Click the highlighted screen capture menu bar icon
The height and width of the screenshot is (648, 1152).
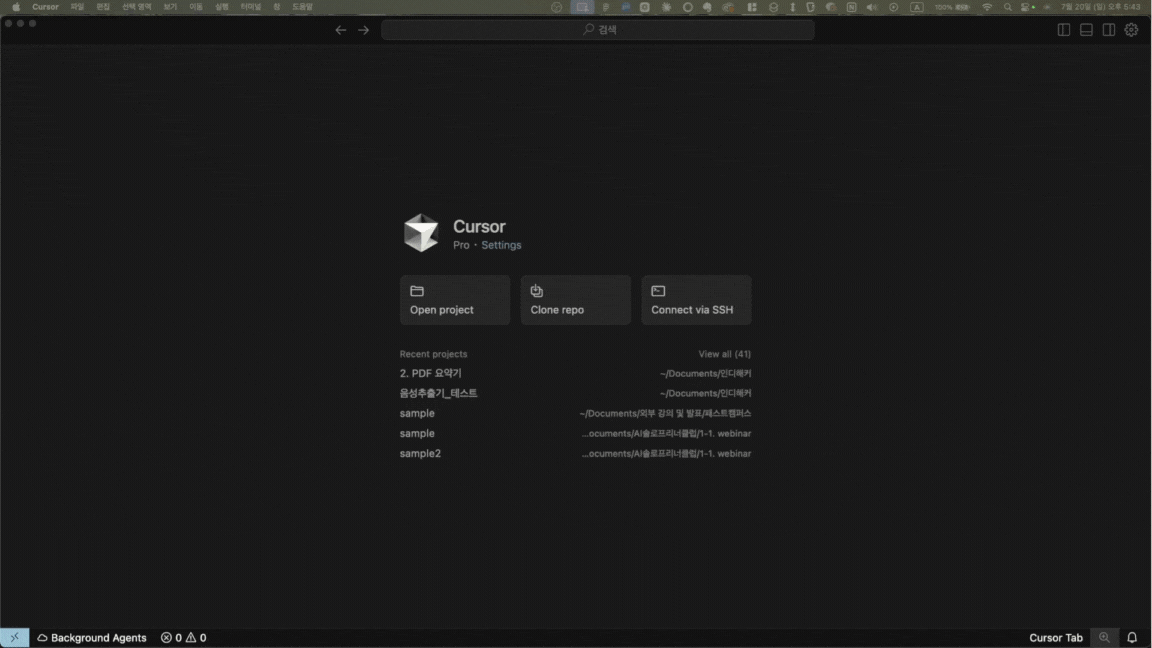point(583,7)
